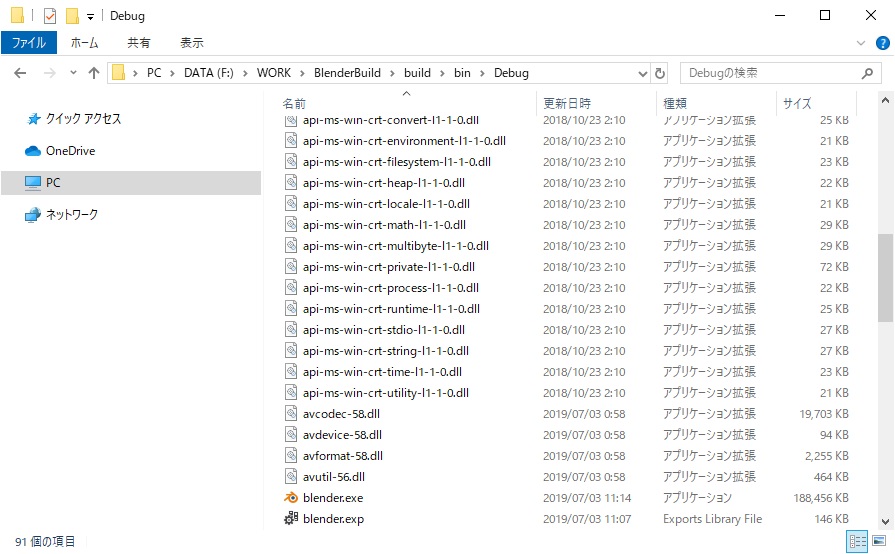Image resolution: width=895 pixels, height=554 pixels.
Task: Select api-ms-win-crt-filesystem-l1-1-0.dll file name
Action: pyautogui.click(x=397, y=162)
